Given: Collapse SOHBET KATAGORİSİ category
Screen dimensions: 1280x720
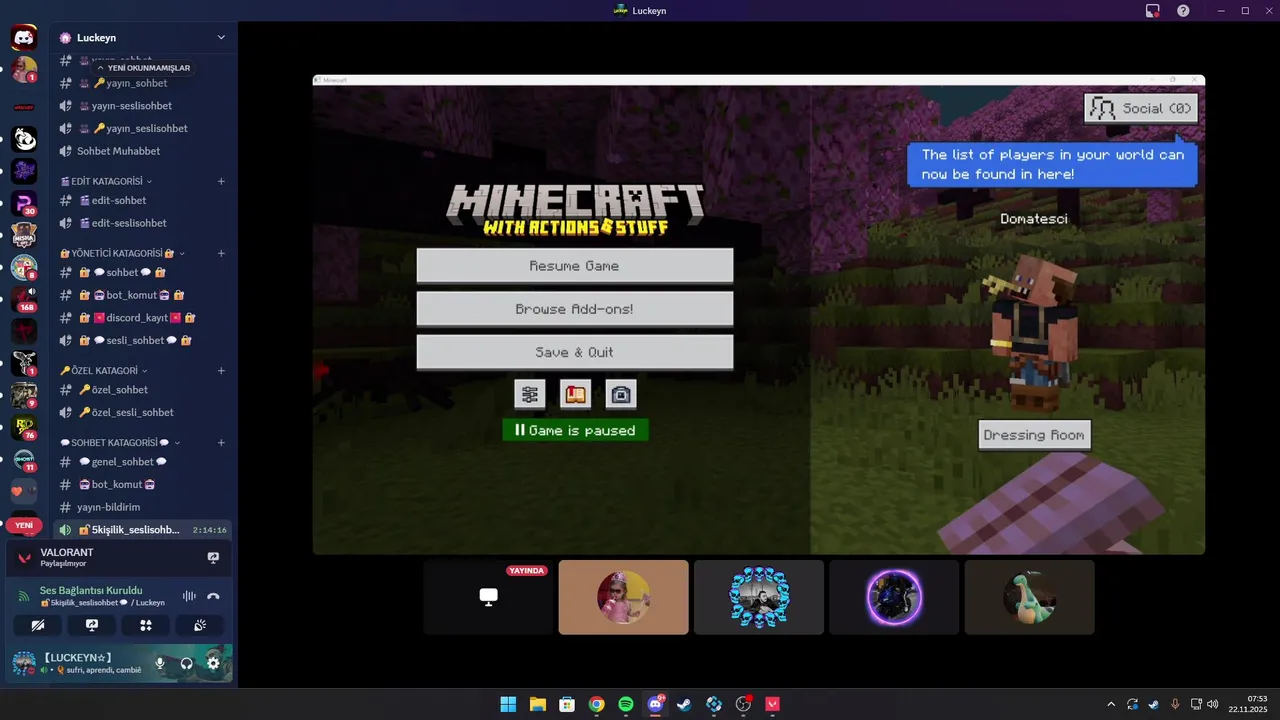Looking at the screenshot, I should click(x=120, y=442).
